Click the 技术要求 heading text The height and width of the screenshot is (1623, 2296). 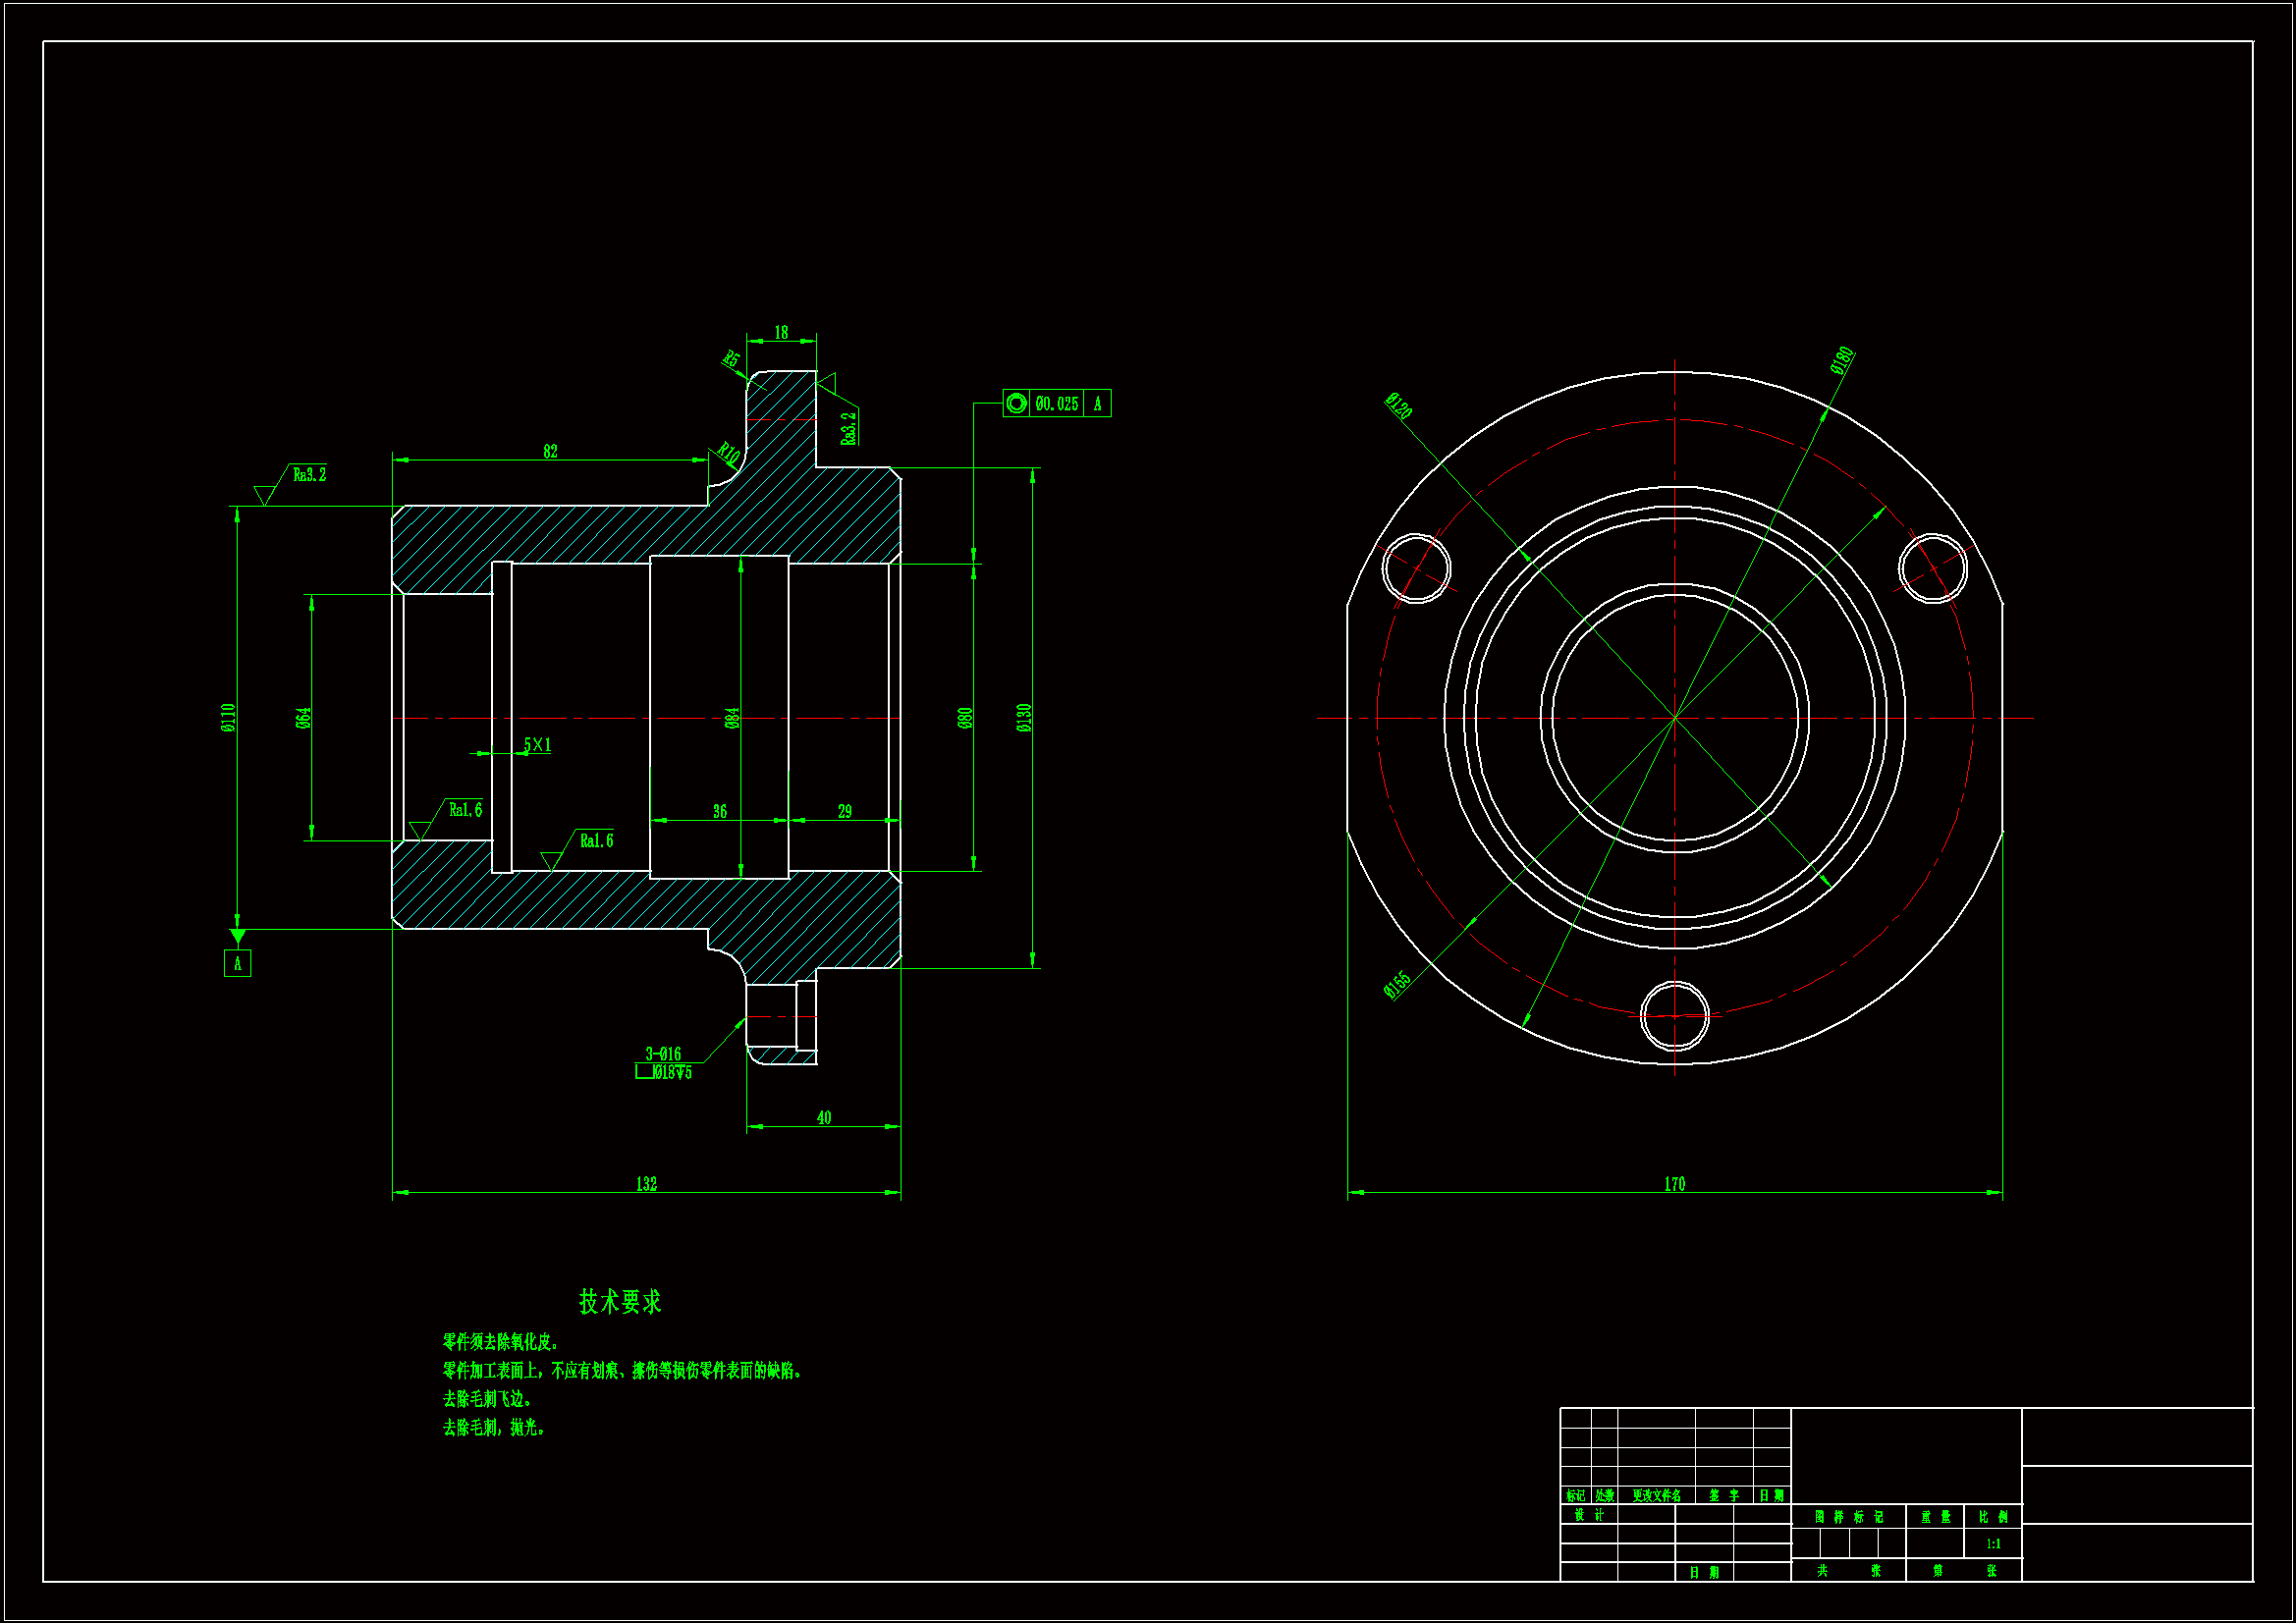tap(620, 1302)
